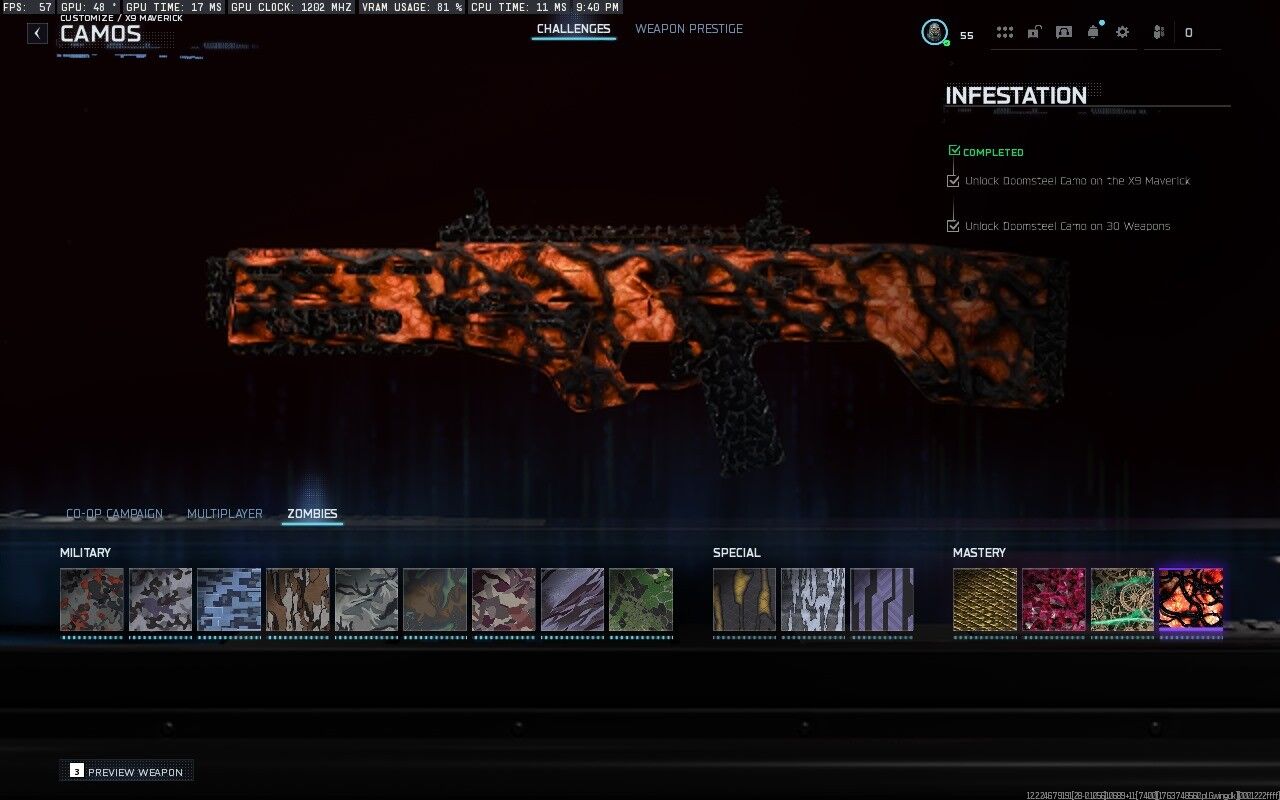Select the green-gold ornate Mastery camo

click(1122, 600)
